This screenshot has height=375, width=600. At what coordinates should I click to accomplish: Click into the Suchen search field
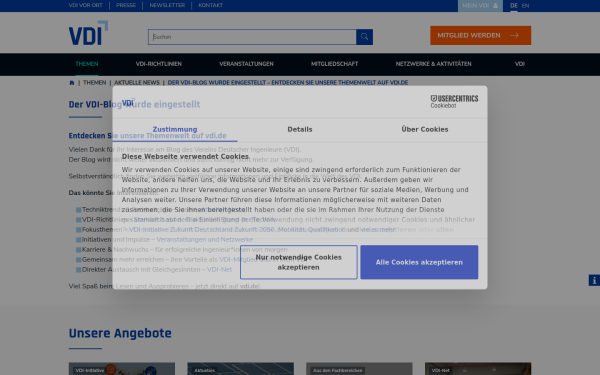[252, 37]
